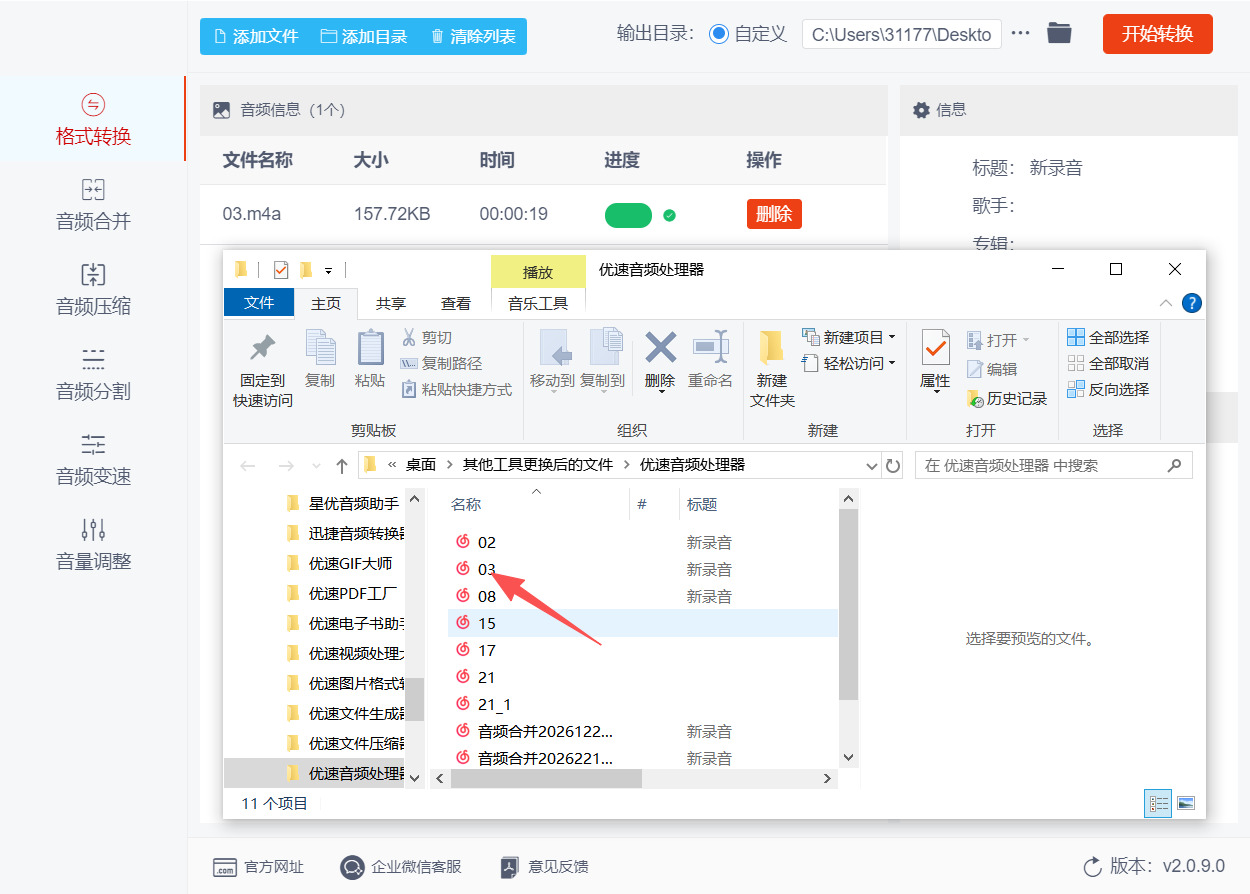This screenshot has height=894, width=1250.
Task: Click 清除列表 to clear the list
Action: click(x=473, y=36)
